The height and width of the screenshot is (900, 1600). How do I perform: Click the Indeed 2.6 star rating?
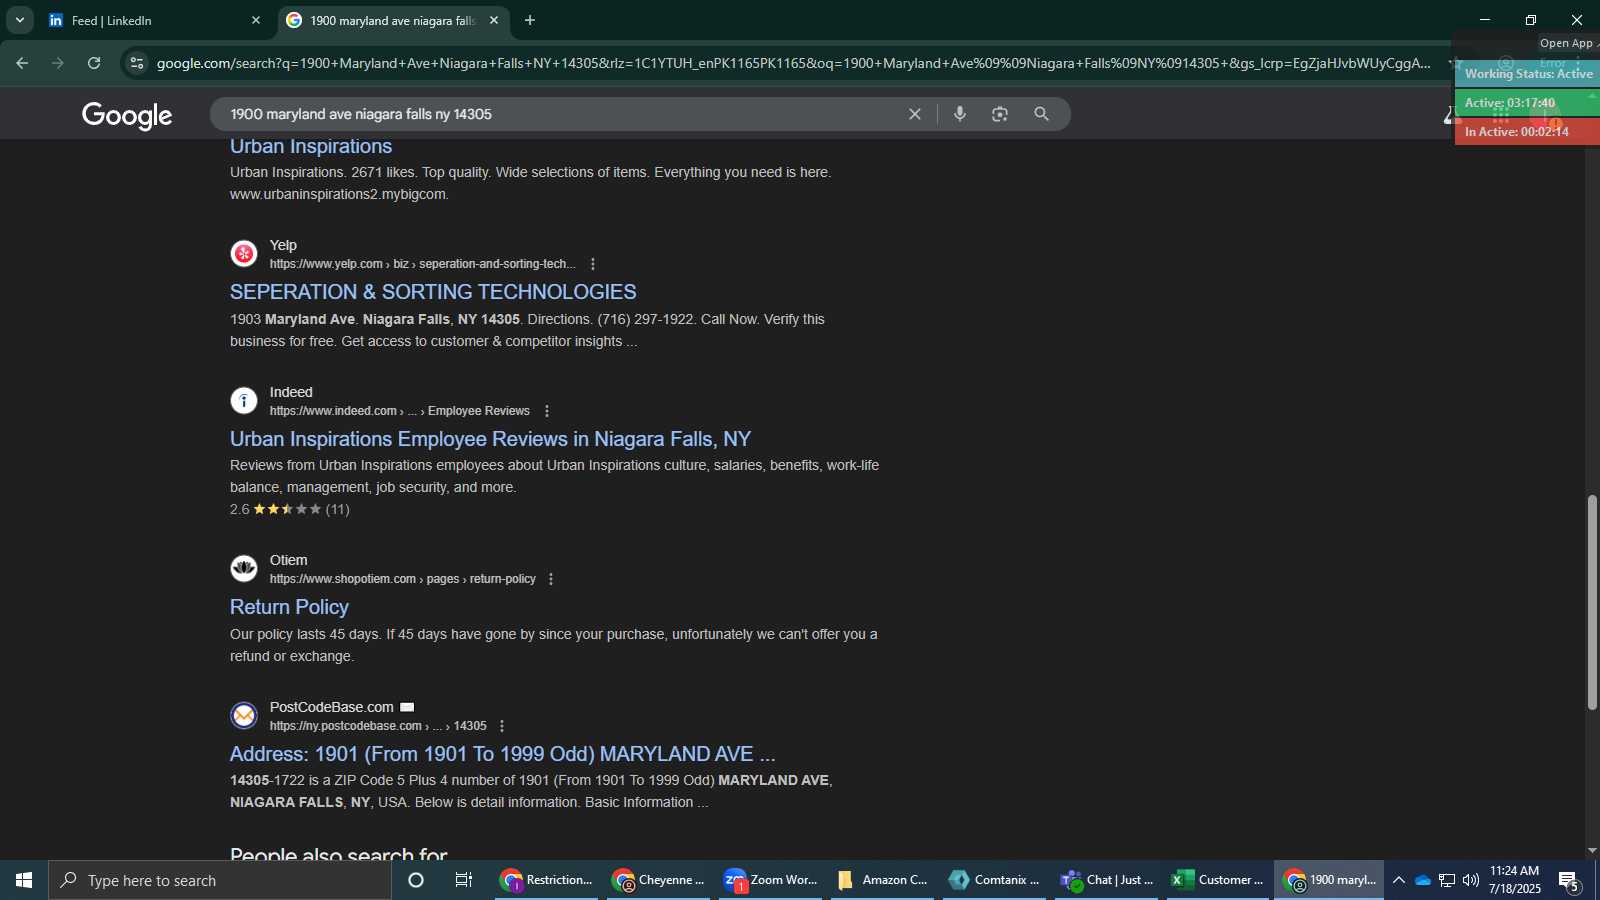click(x=289, y=509)
